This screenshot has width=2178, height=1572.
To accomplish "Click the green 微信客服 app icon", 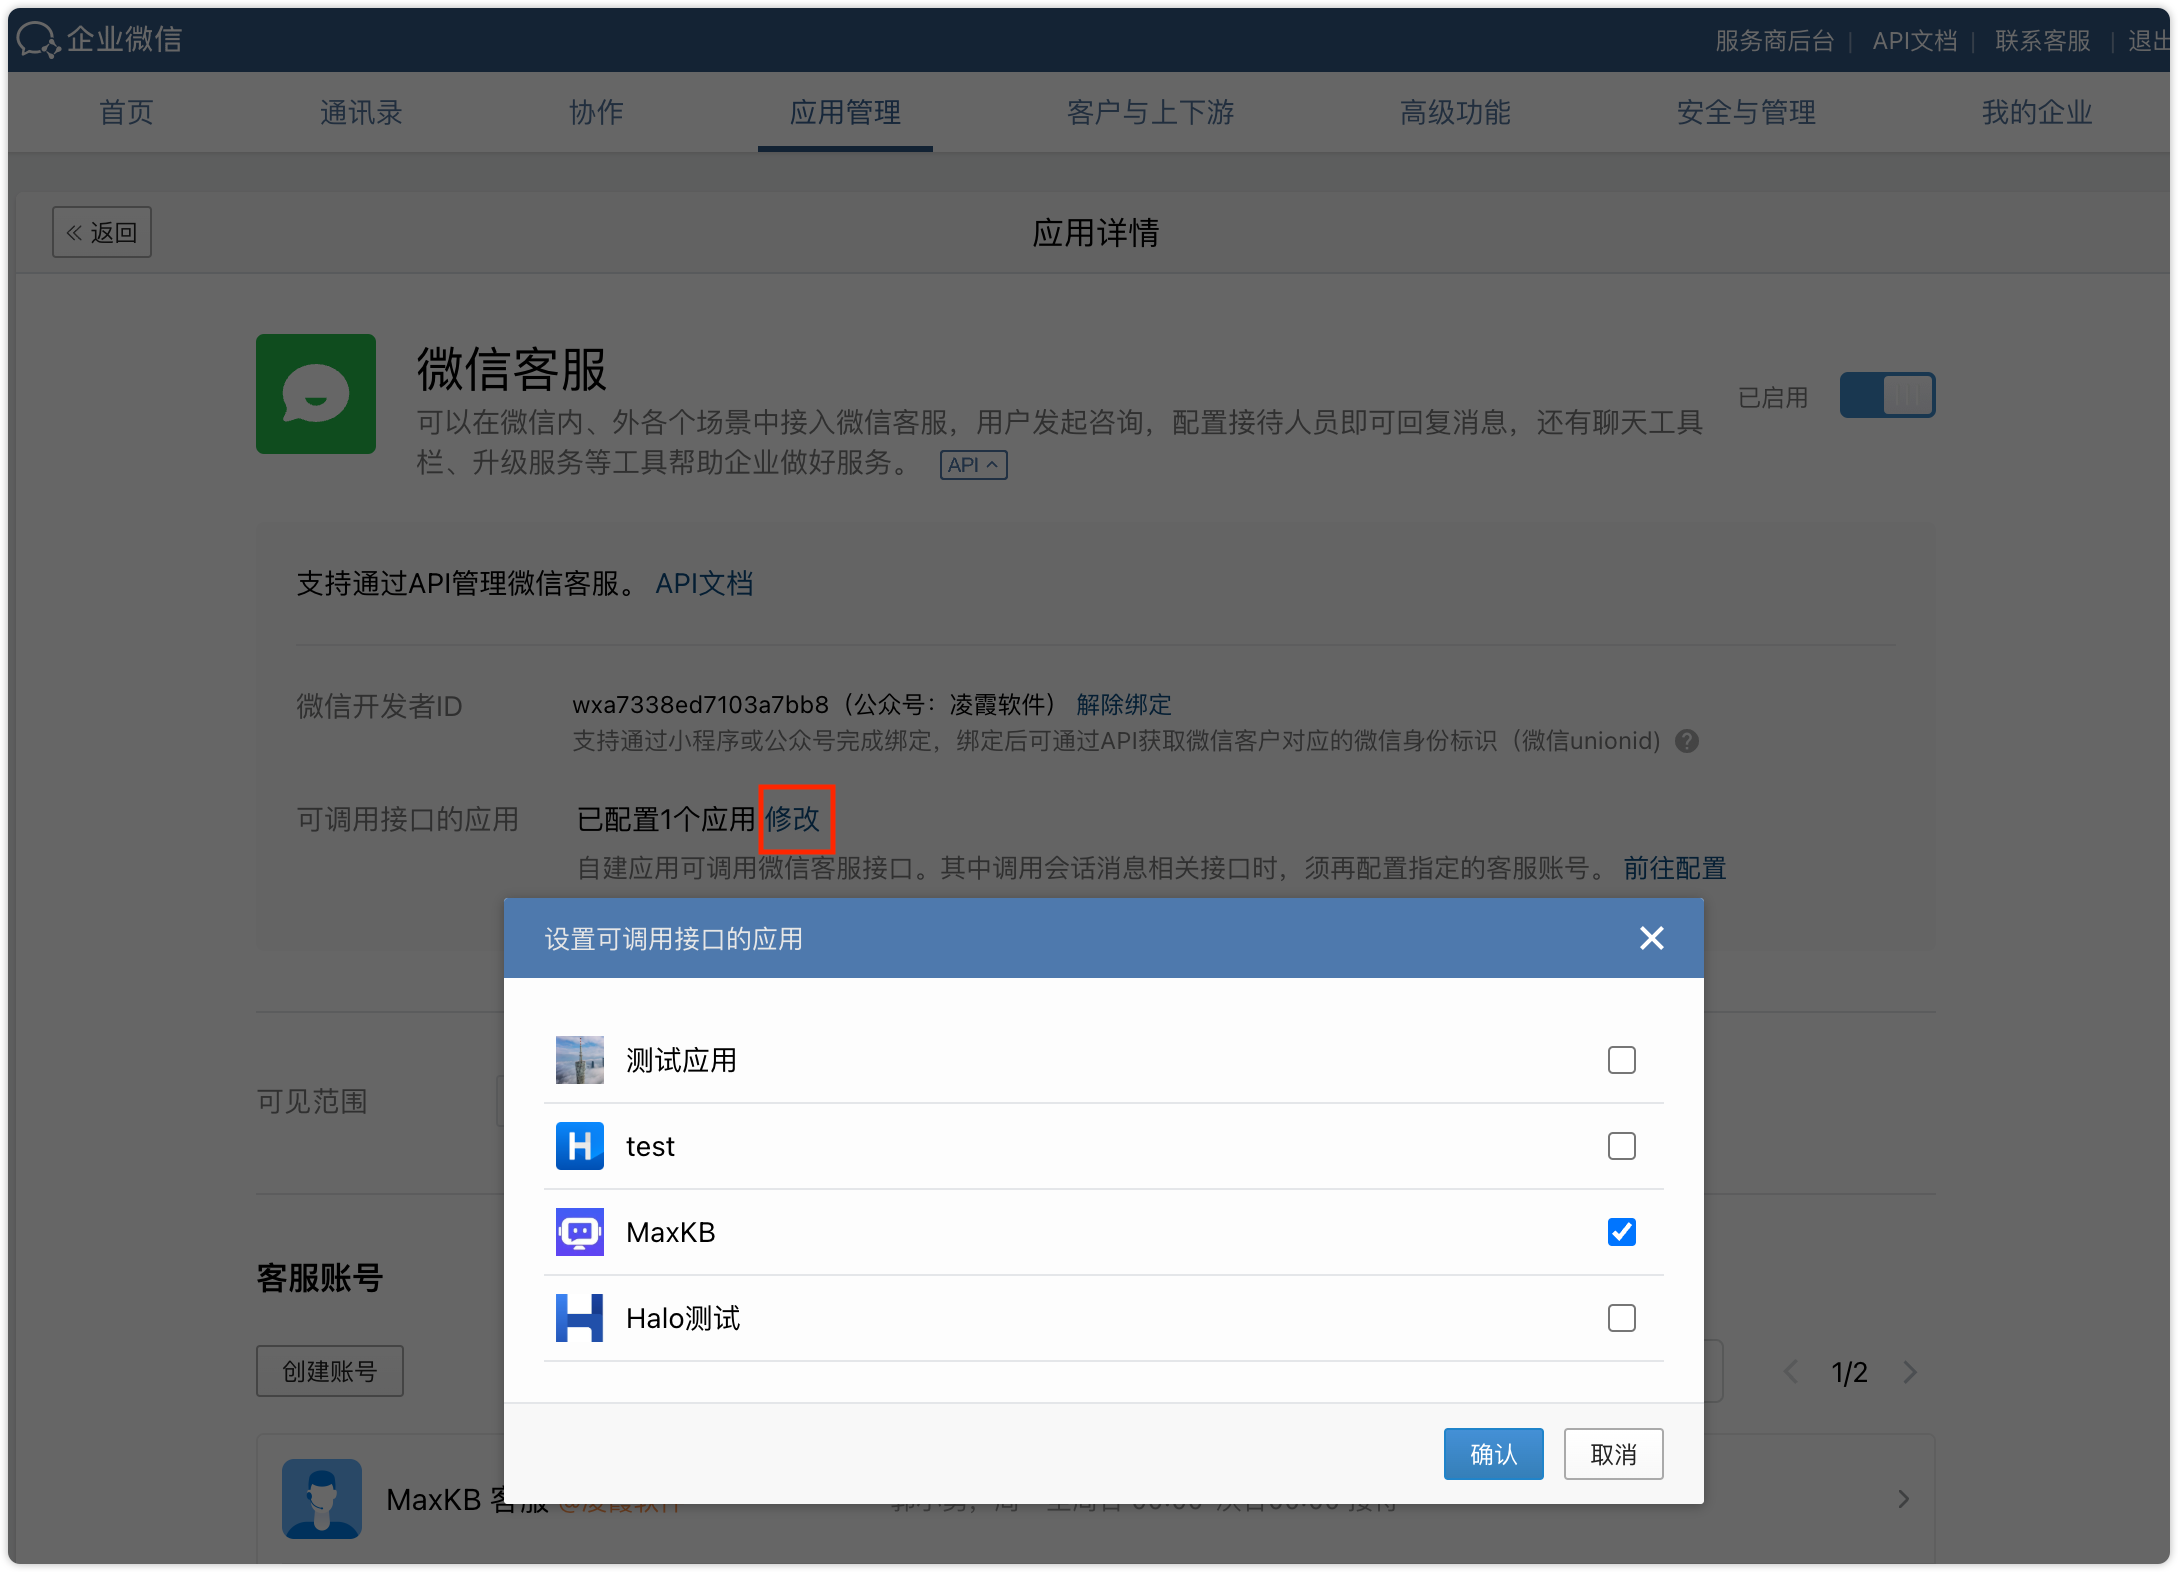I will click(x=315, y=394).
